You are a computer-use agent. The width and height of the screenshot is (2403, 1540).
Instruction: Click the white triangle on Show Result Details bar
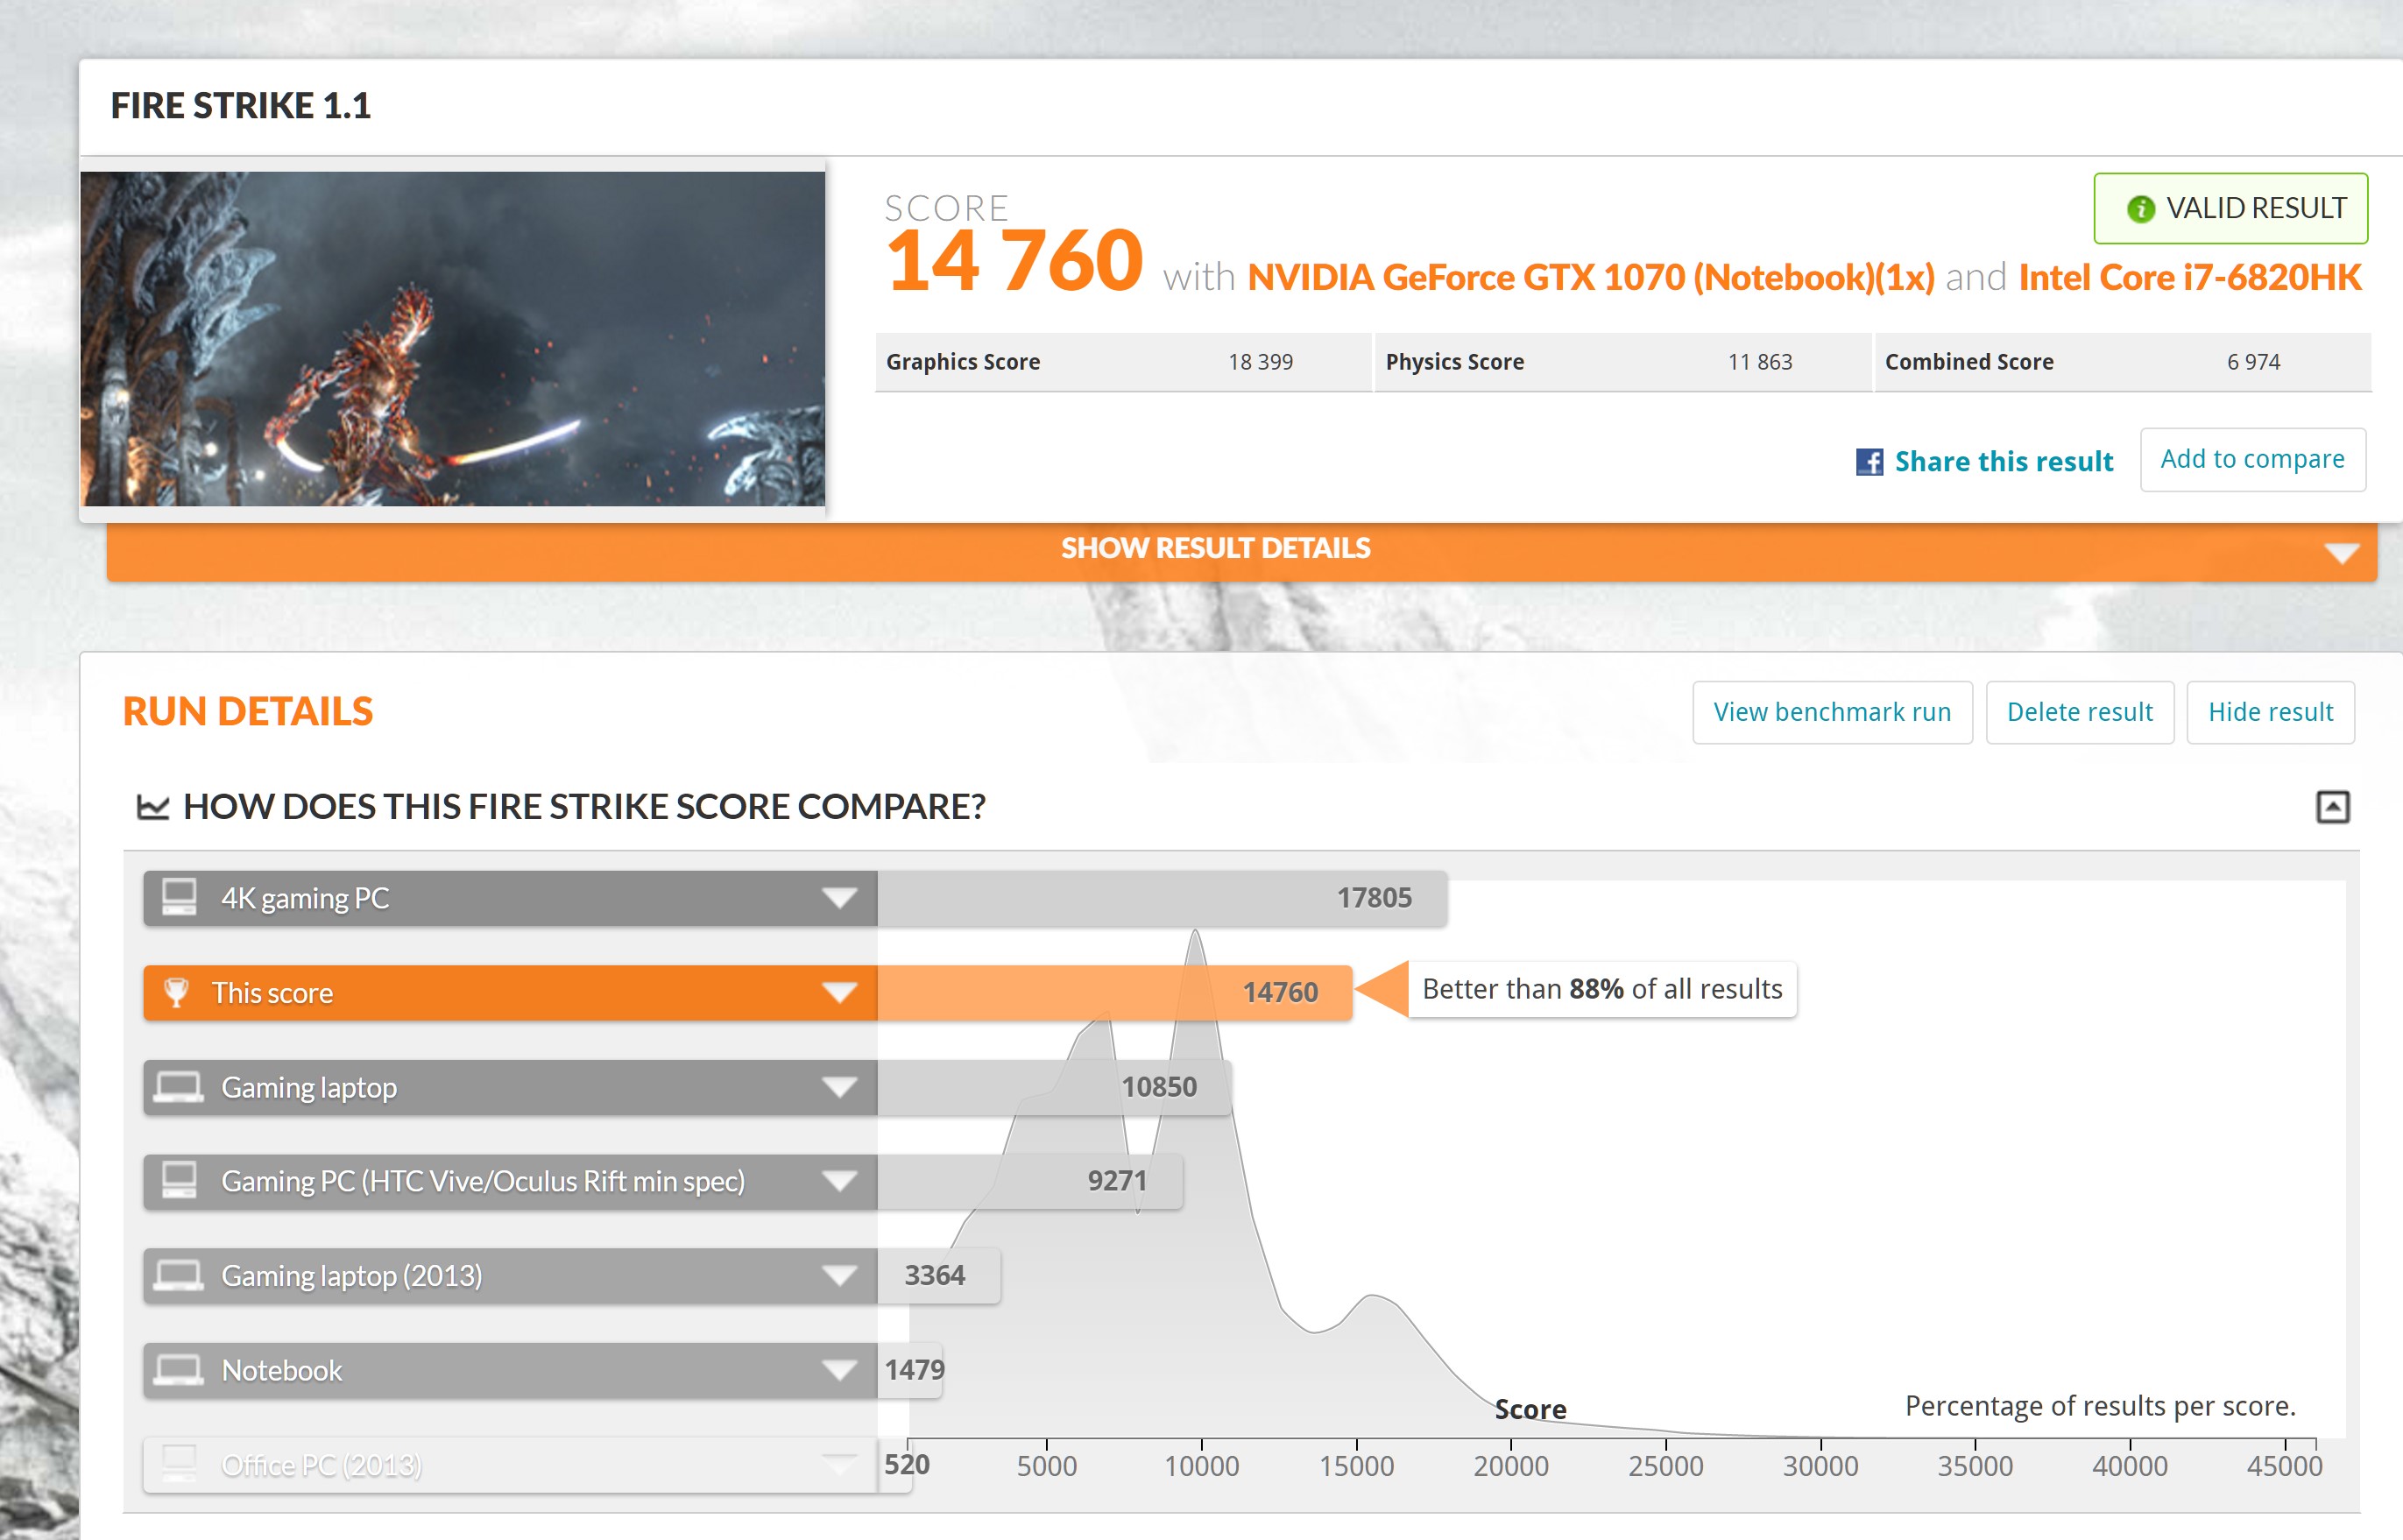(2341, 553)
